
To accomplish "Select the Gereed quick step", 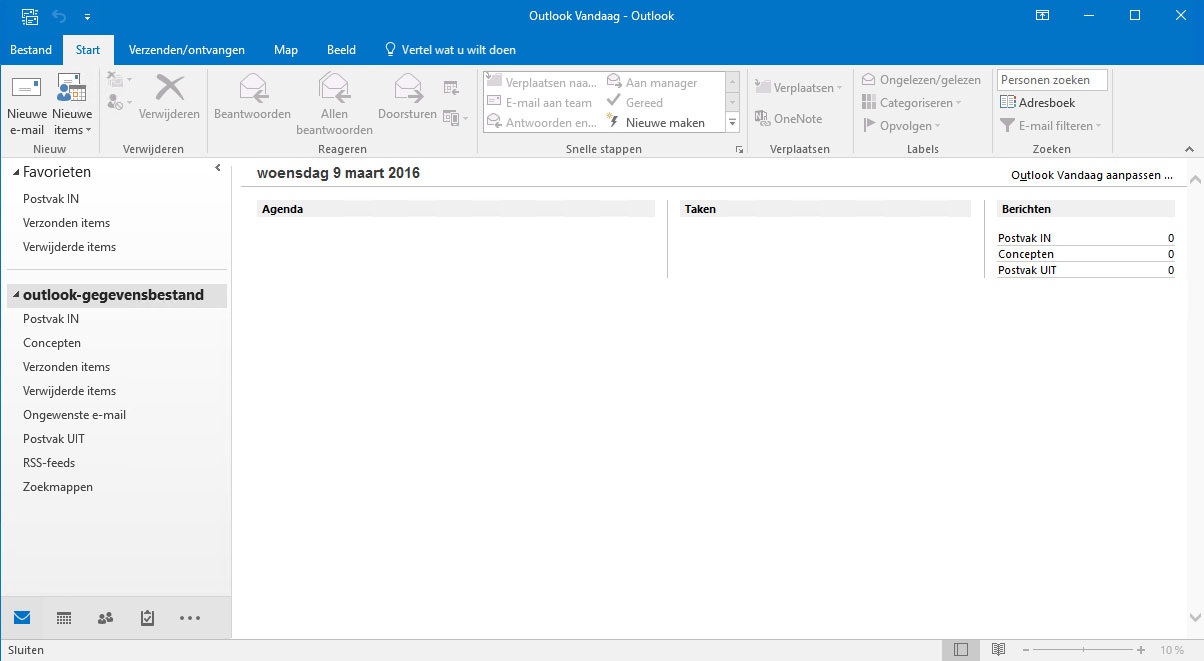I will 636,103.
